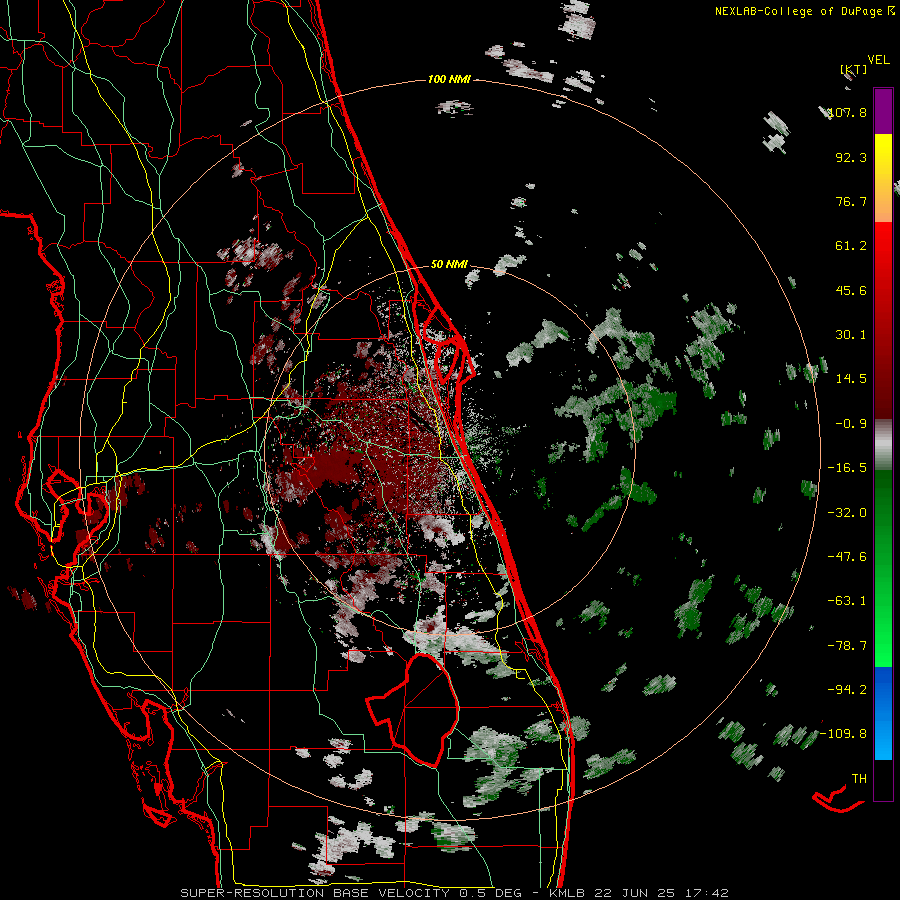Screen dimensions: 900x900
Task: Select the 107.8 velocity scale value
Action: pyautogui.click(x=847, y=112)
